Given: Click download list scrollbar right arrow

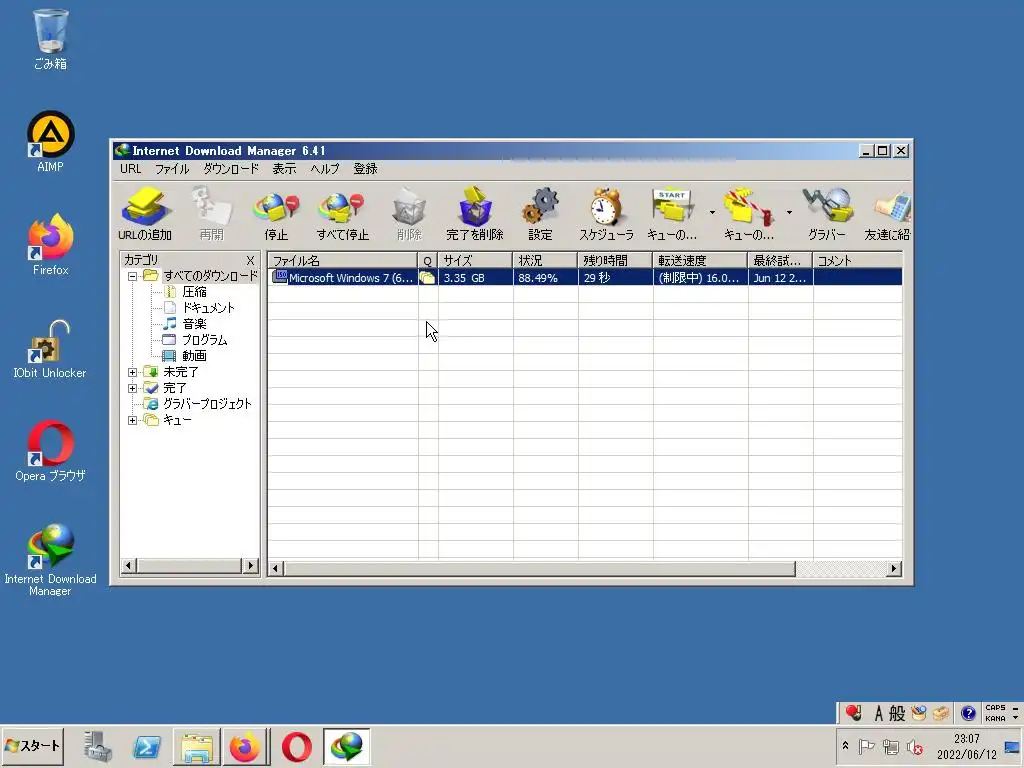Looking at the screenshot, I should point(893,569).
